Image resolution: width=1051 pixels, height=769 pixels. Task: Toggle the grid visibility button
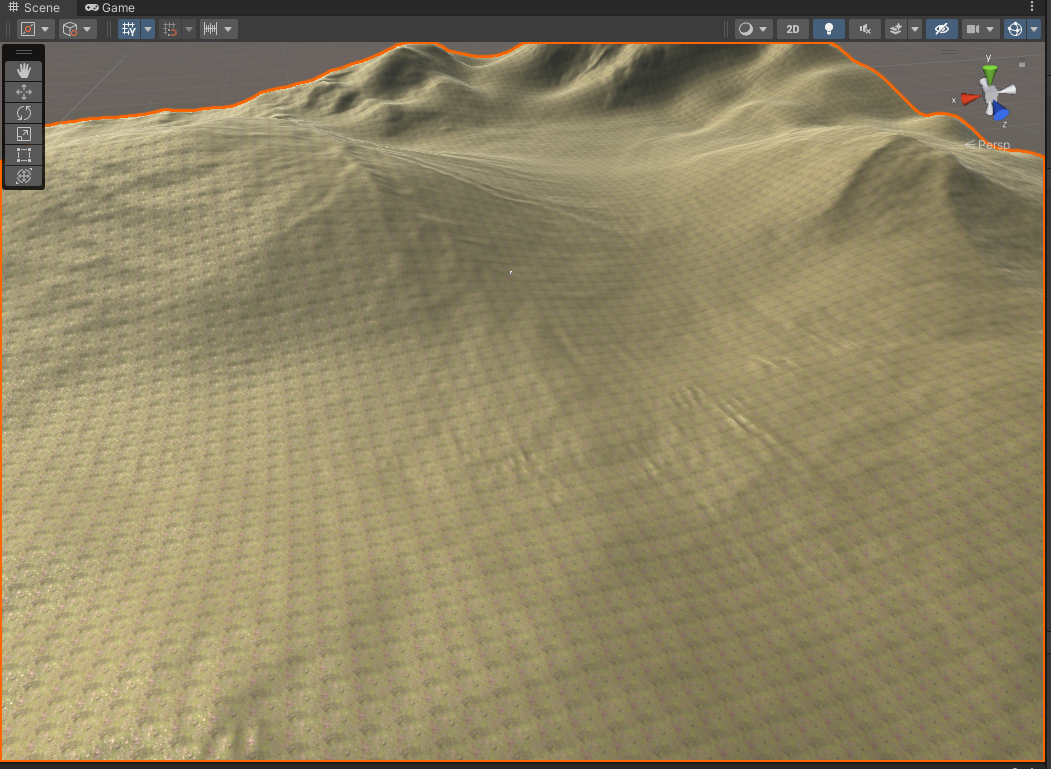click(129, 29)
